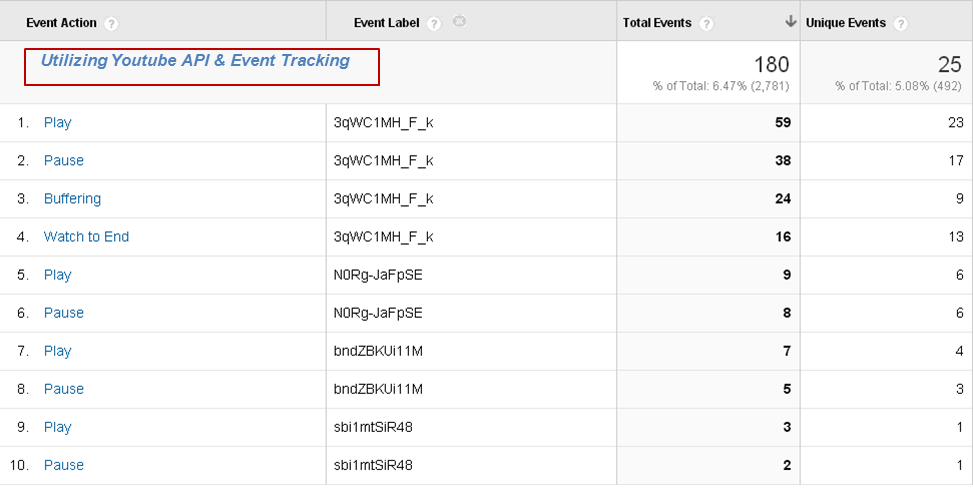Select label bndZBKUi11M in row 8
Screen dimensions: 973x490
click(378, 390)
